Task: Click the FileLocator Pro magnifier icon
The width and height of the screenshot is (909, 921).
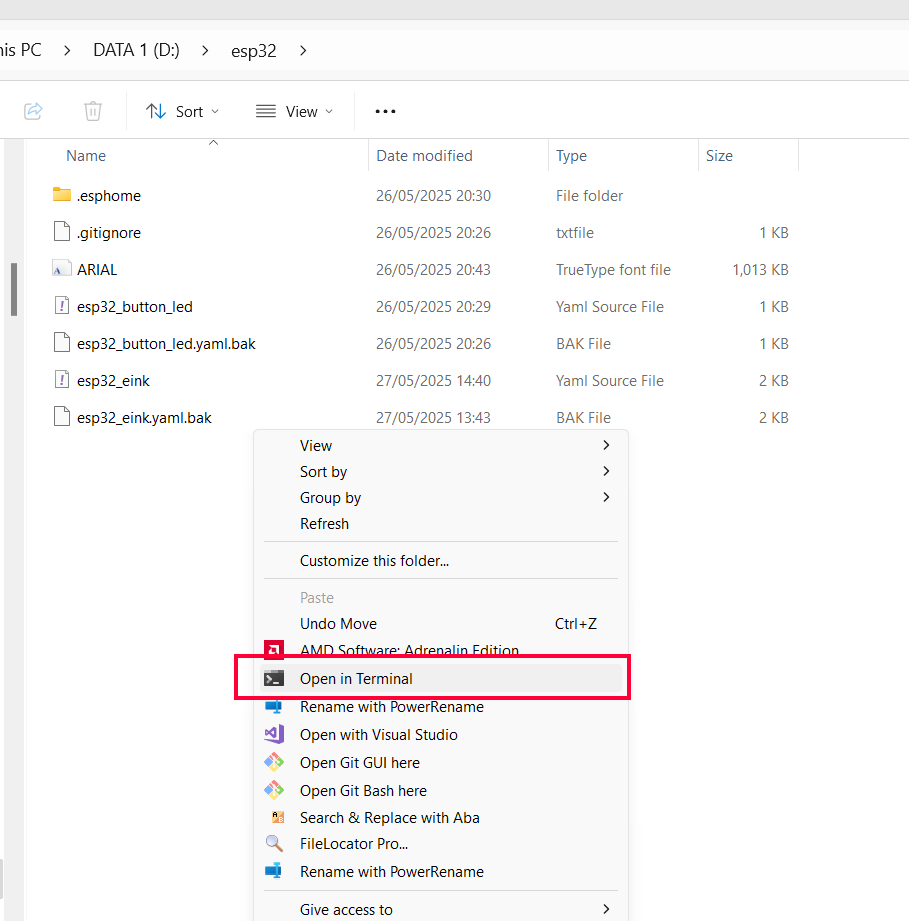Action: pos(274,843)
